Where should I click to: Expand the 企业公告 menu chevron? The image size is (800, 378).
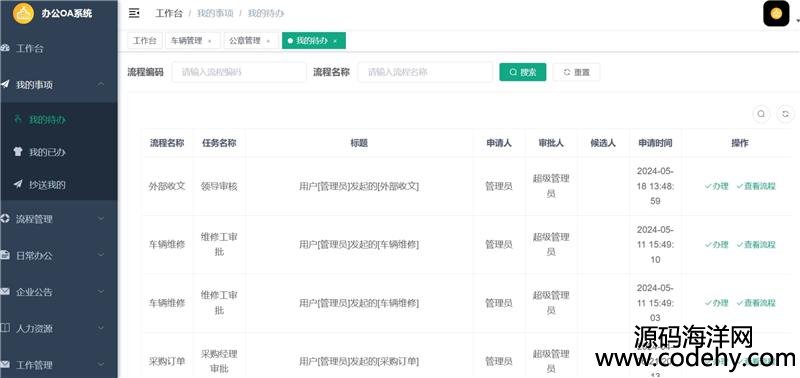tap(101, 292)
